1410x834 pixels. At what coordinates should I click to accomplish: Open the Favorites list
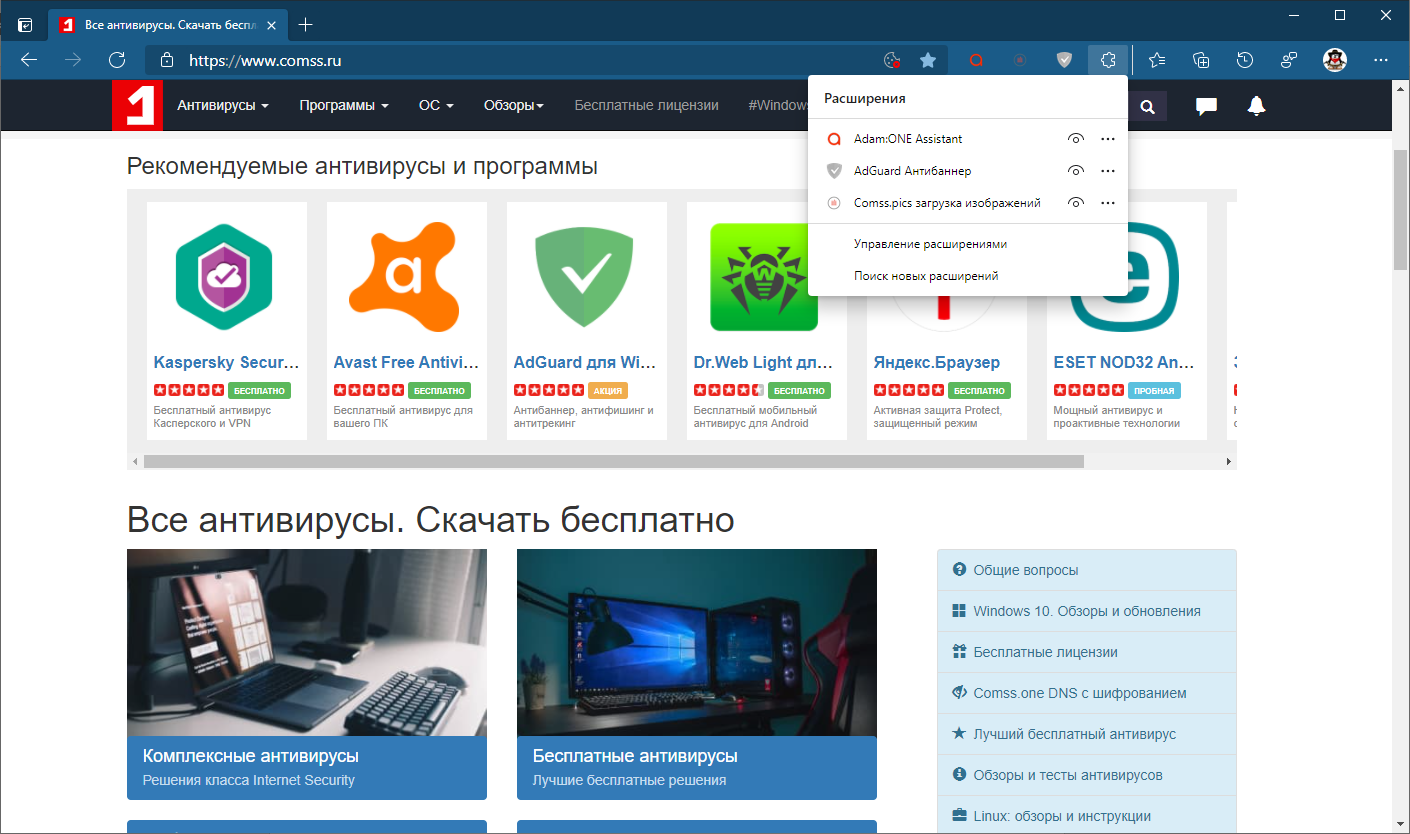(x=1157, y=60)
